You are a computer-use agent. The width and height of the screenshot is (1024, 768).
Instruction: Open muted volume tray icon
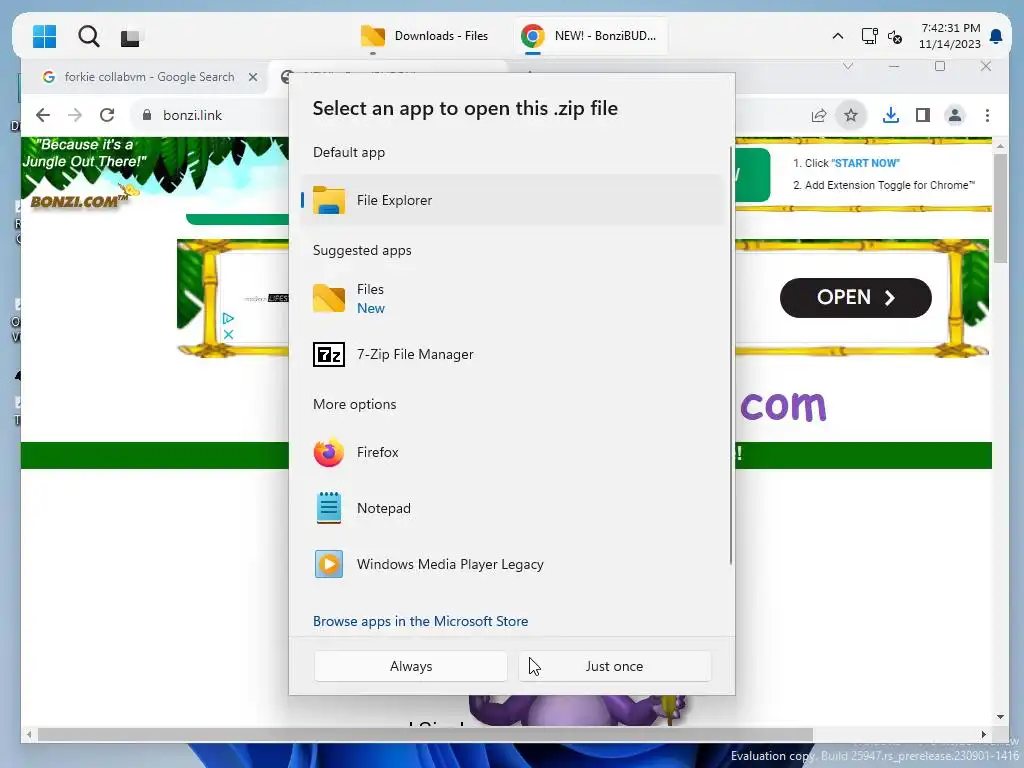[895, 37]
